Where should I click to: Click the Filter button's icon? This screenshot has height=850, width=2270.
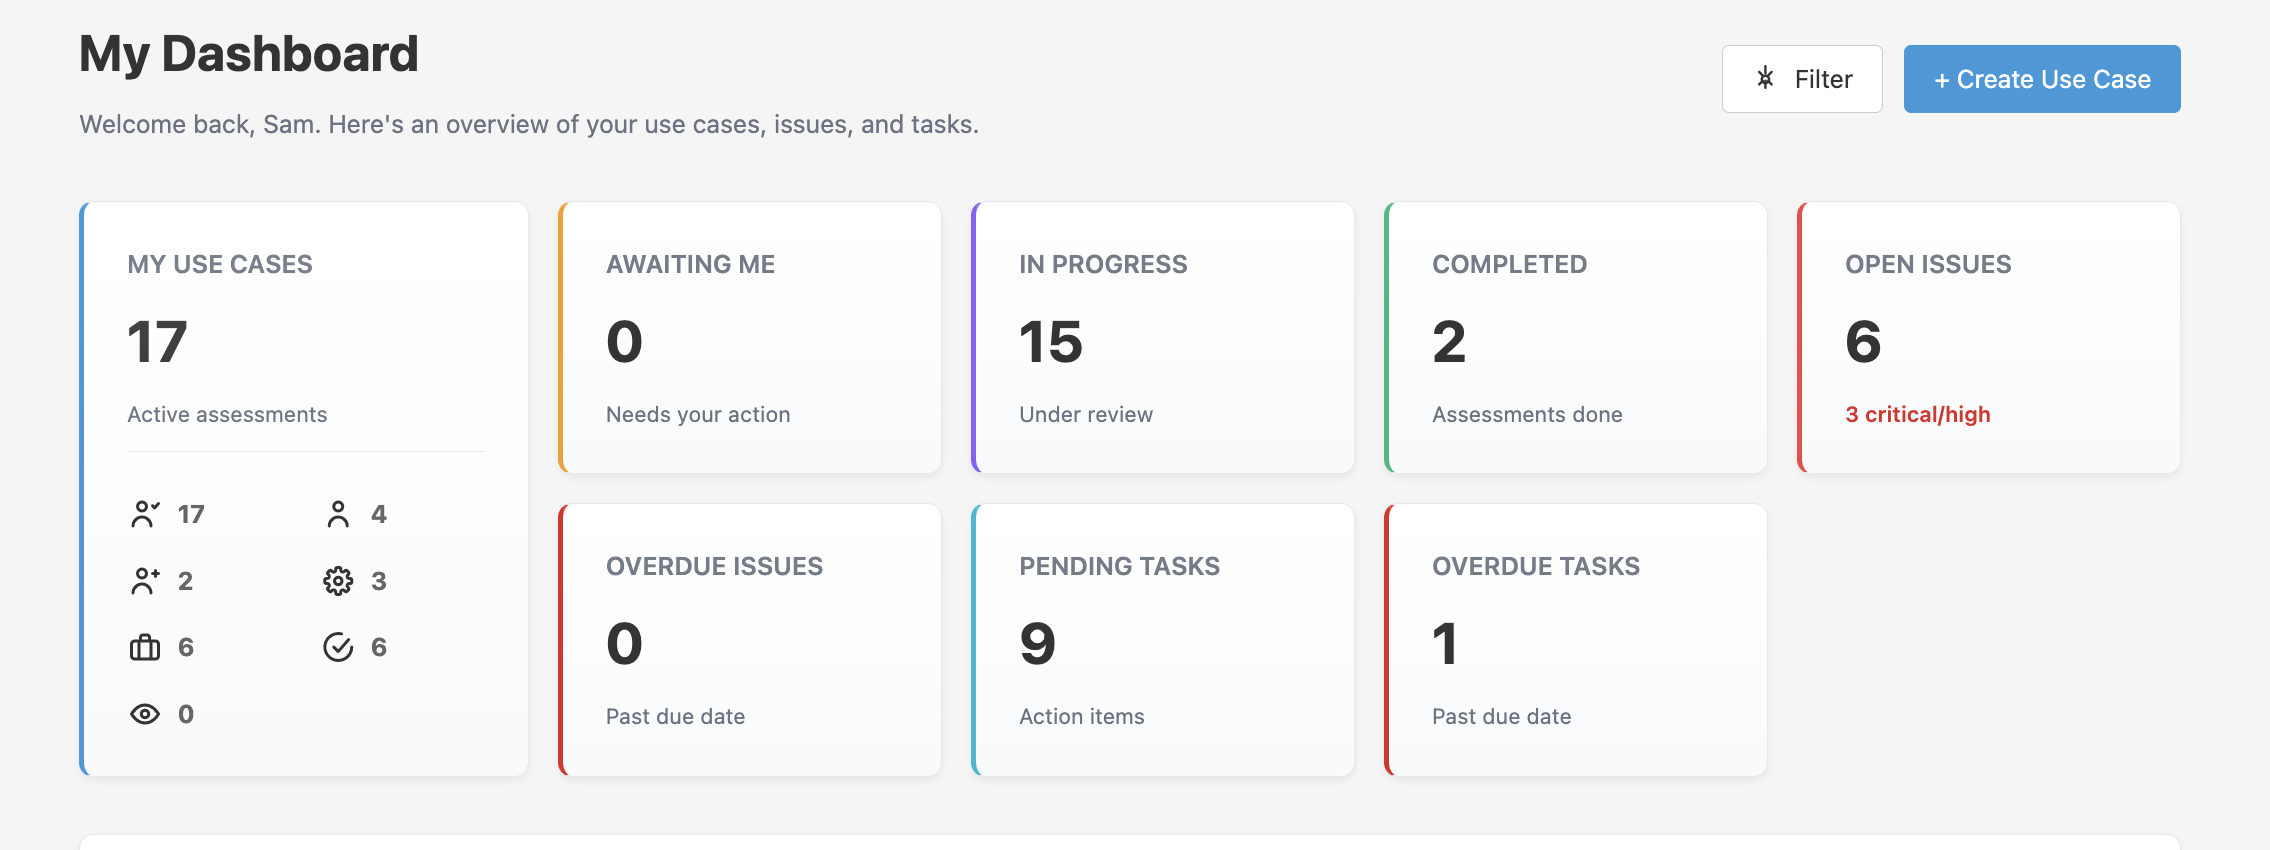(1766, 78)
